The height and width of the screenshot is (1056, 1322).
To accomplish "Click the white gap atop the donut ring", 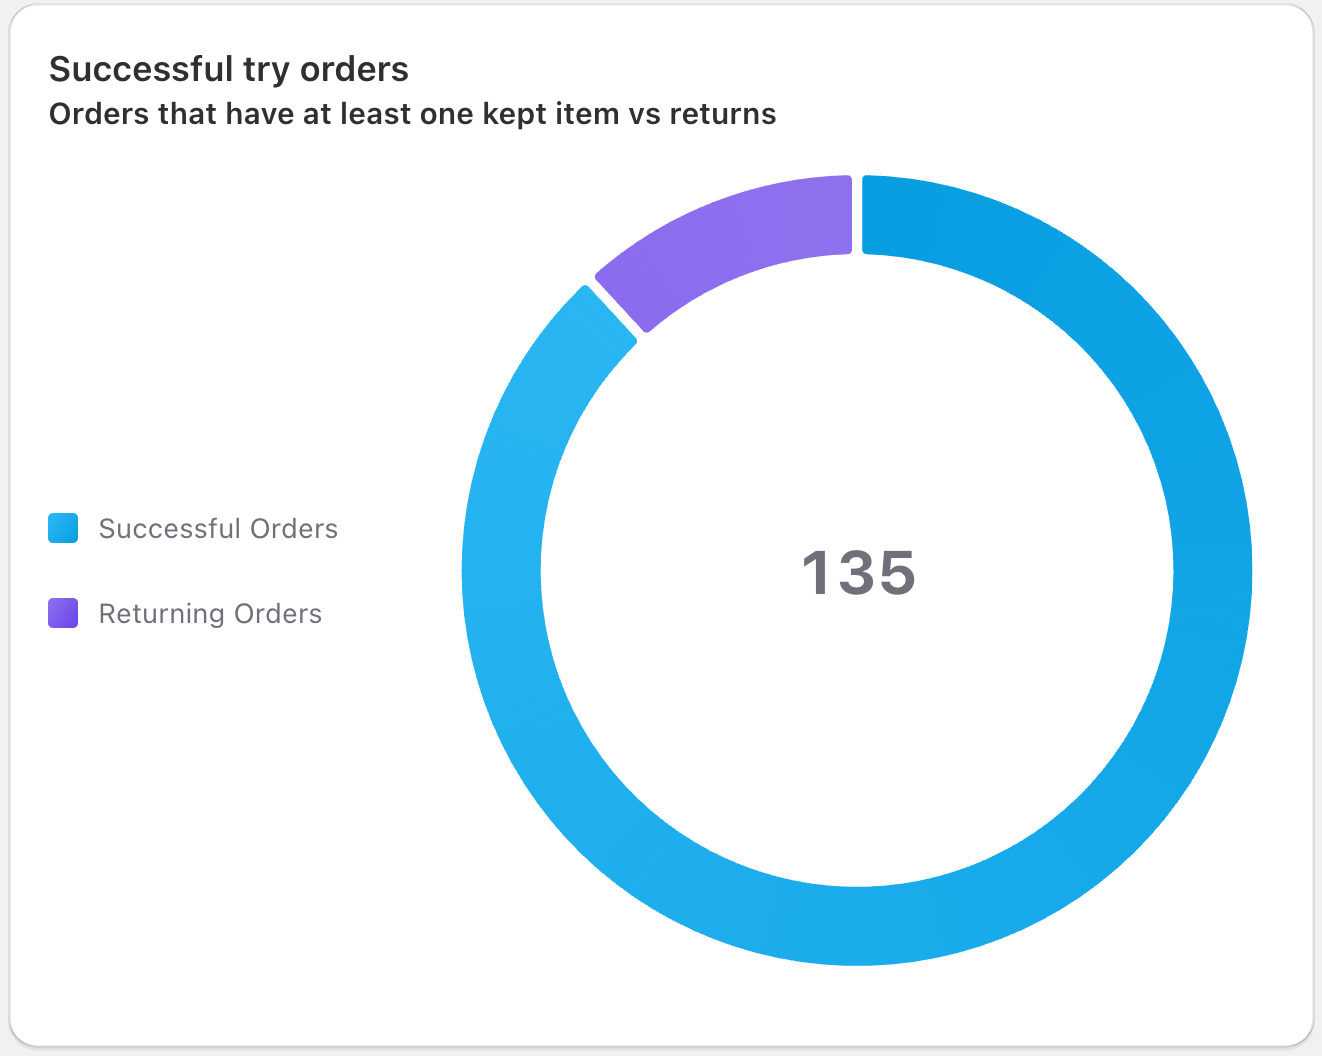I will (x=857, y=214).
